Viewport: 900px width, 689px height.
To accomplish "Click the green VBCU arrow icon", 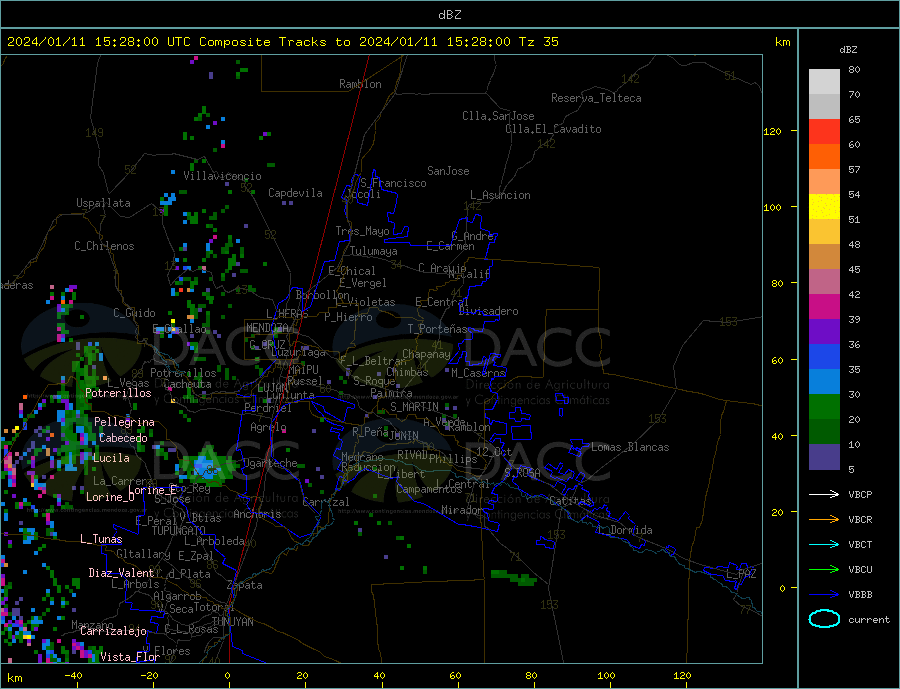I will pyautogui.click(x=824, y=570).
